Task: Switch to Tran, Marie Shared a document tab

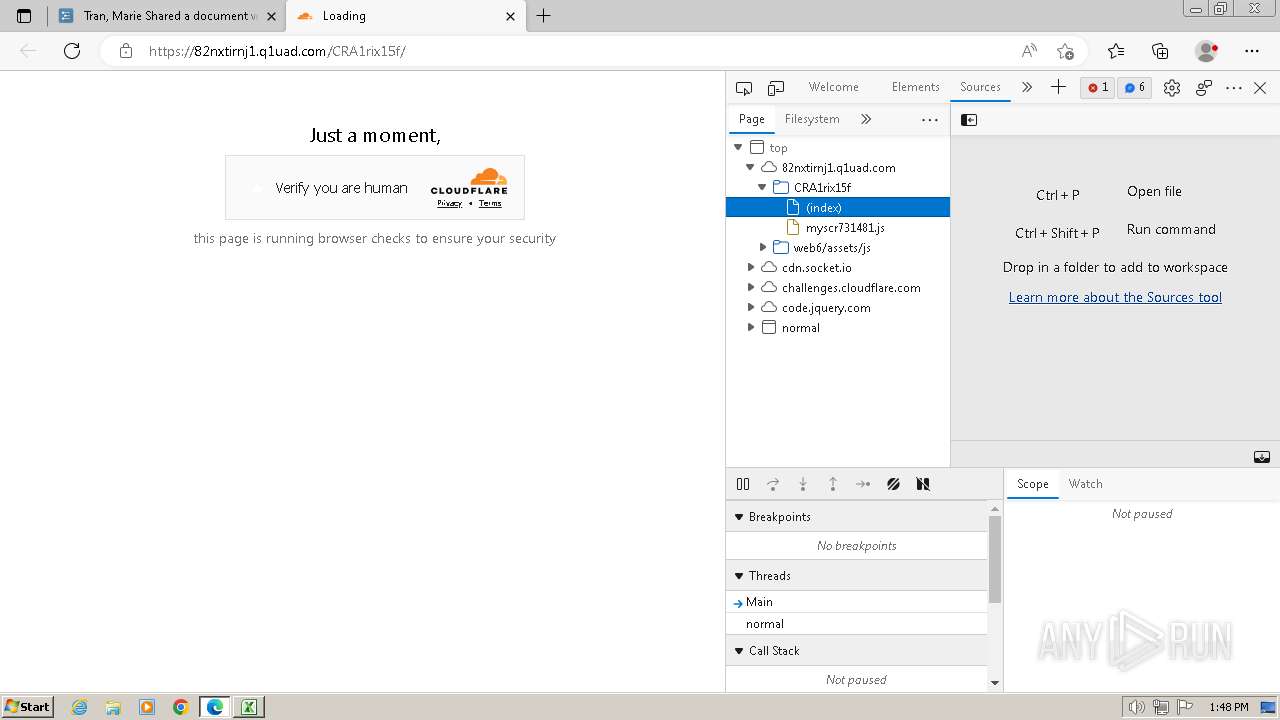Action: click(x=167, y=16)
